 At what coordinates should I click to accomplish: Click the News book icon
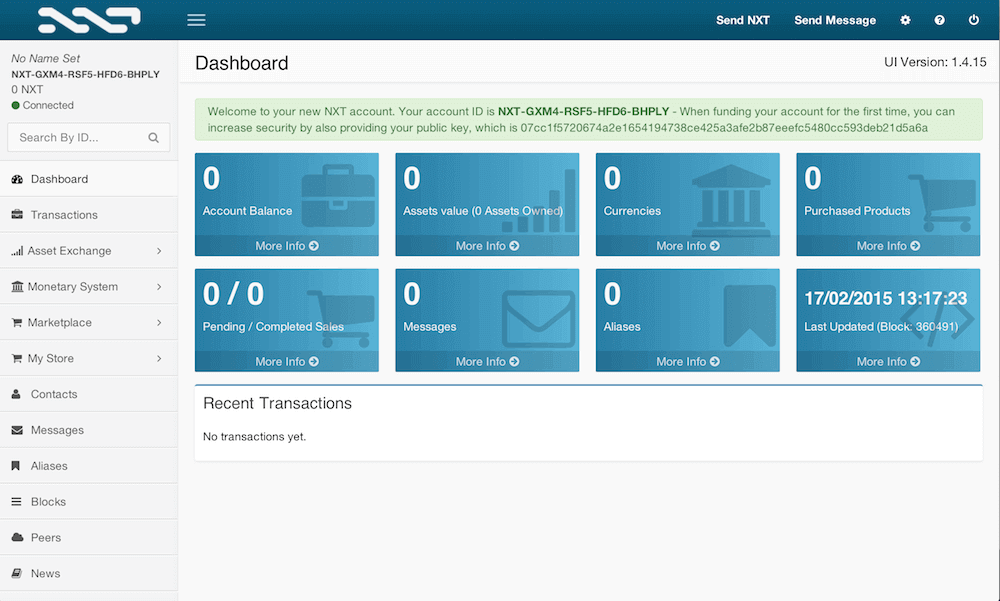[17, 573]
